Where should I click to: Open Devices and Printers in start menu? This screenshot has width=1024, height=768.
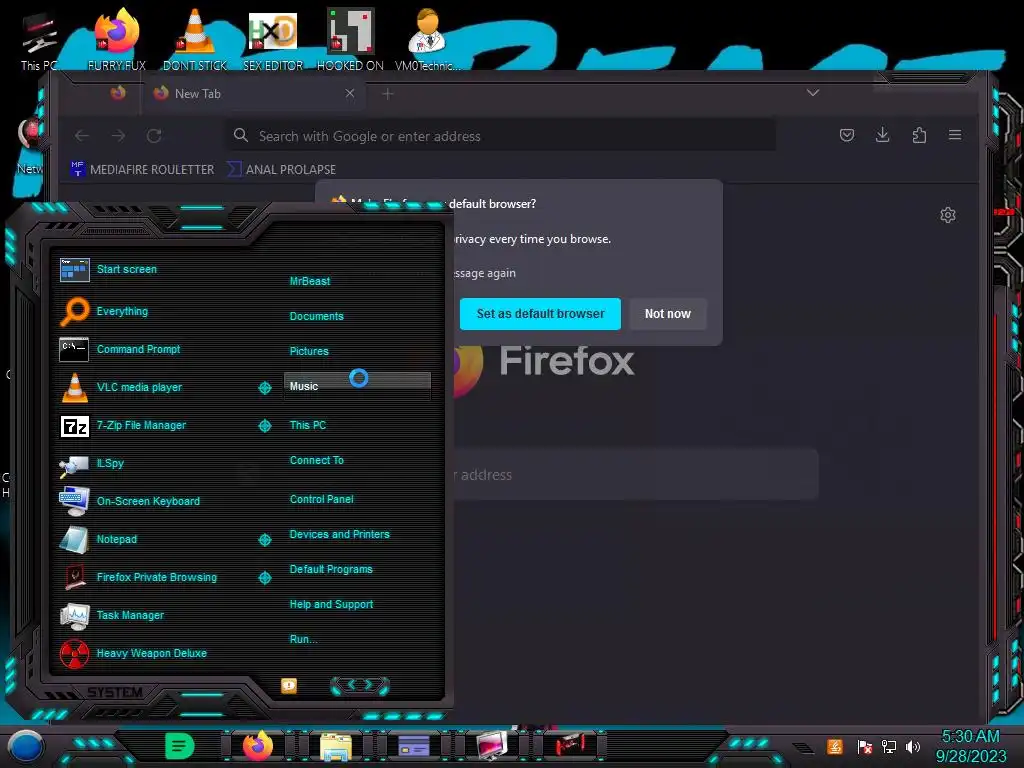(x=340, y=534)
